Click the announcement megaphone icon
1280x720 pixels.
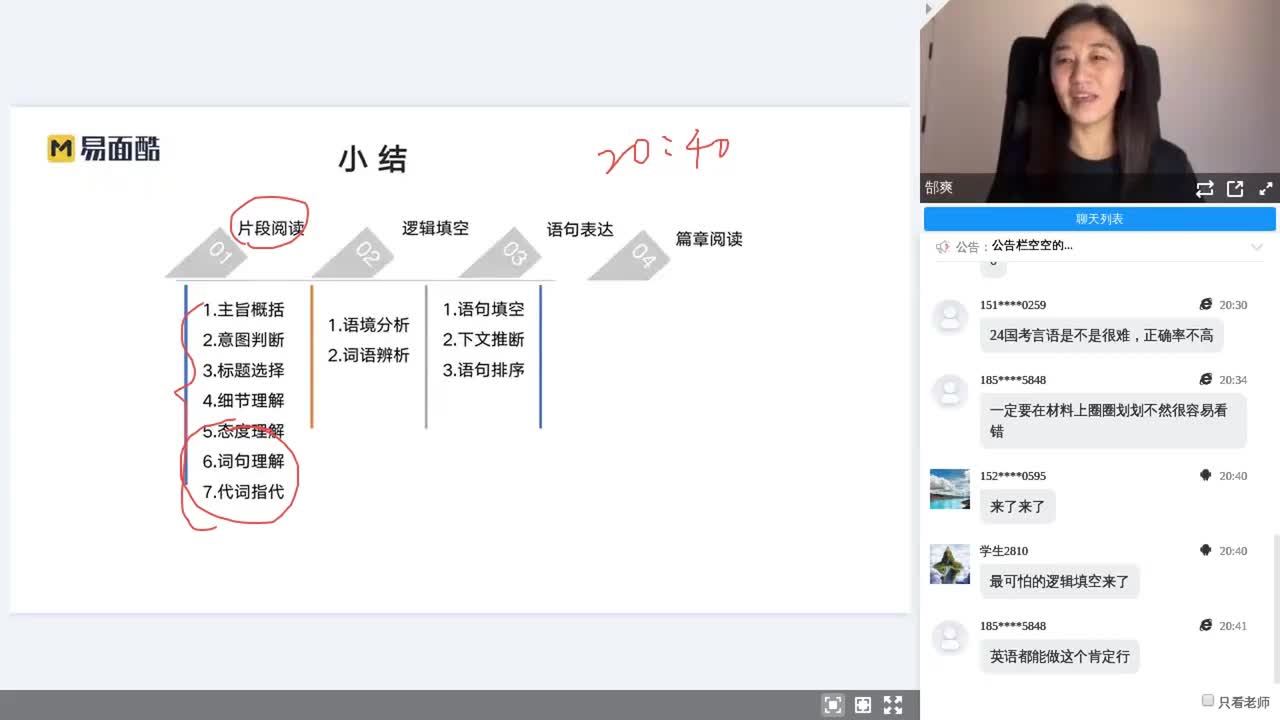[942, 247]
